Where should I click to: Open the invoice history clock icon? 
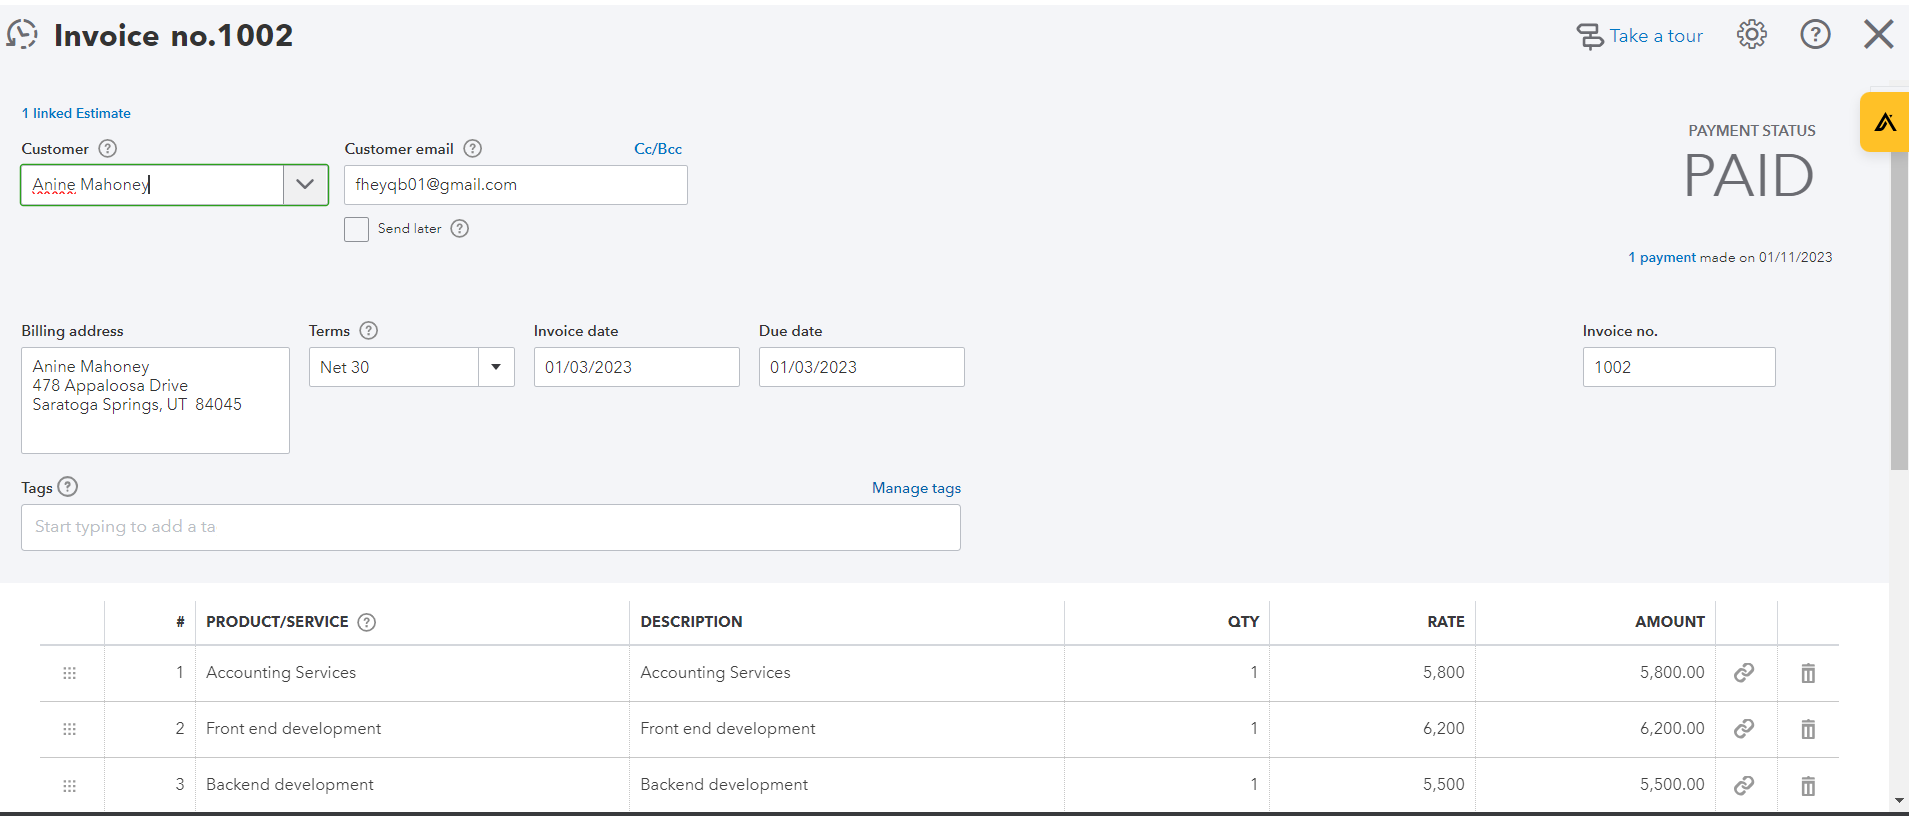tap(22, 35)
